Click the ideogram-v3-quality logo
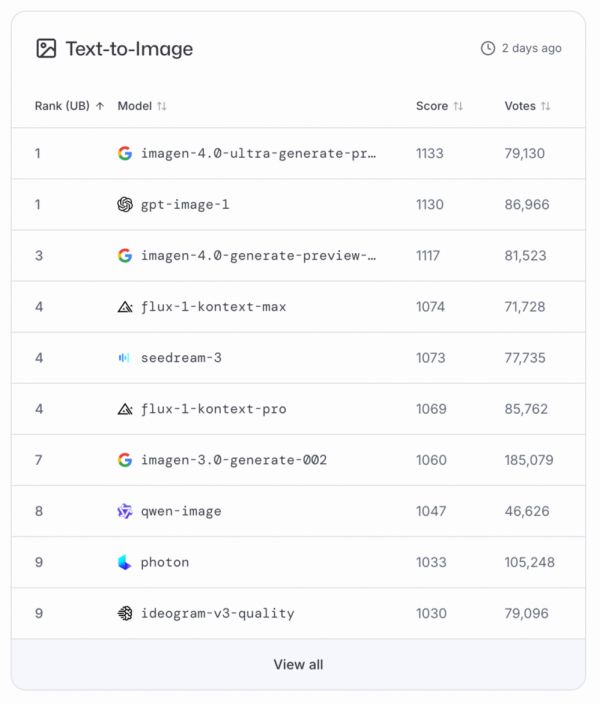Viewport: 600px width, 703px height. 125,613
